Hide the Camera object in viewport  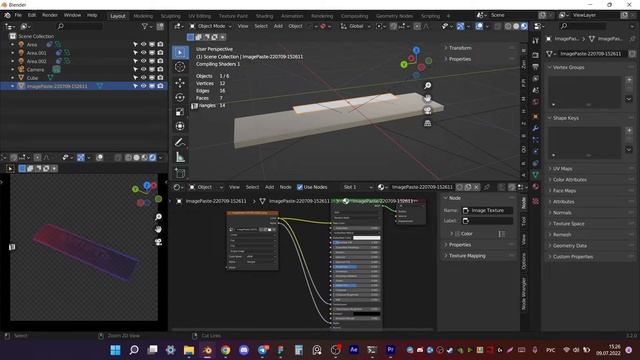(x=143, y=69)
